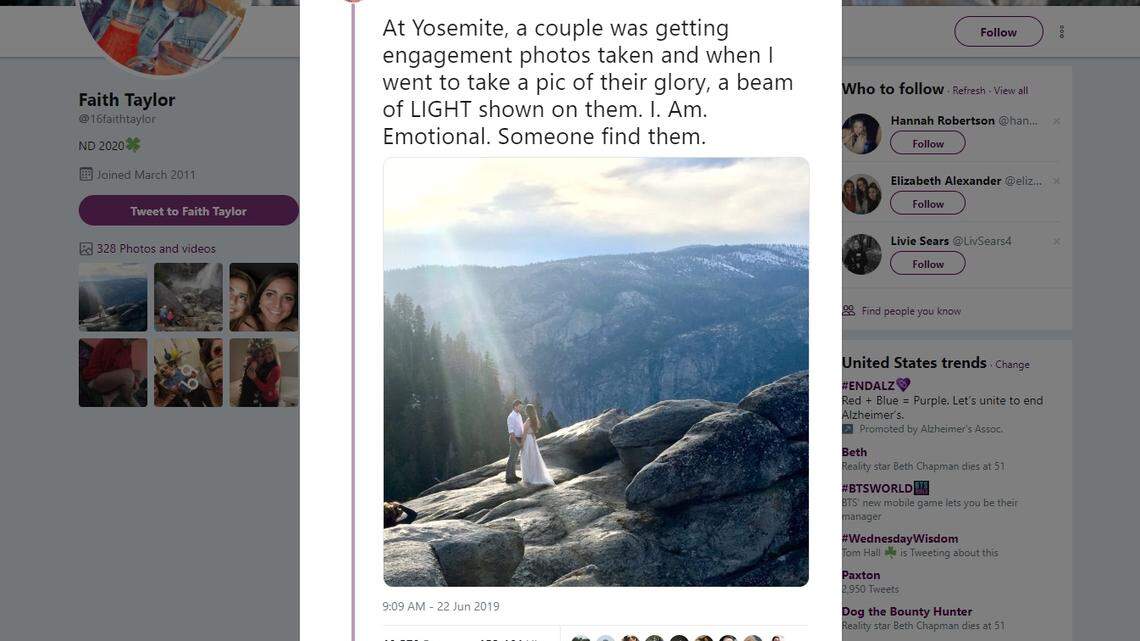View the Yosemite engagement photo in the tweet
This screenshot has height=641, width=1140.
596,371
